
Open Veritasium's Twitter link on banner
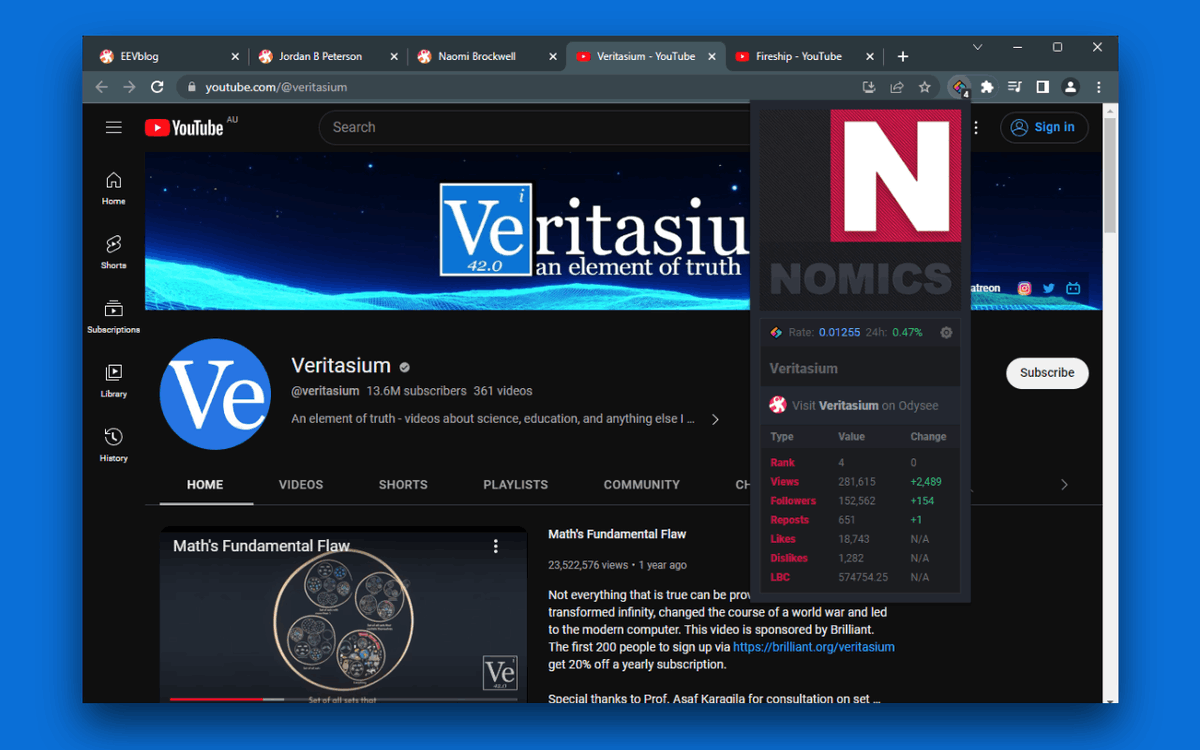pos(1049,288)
